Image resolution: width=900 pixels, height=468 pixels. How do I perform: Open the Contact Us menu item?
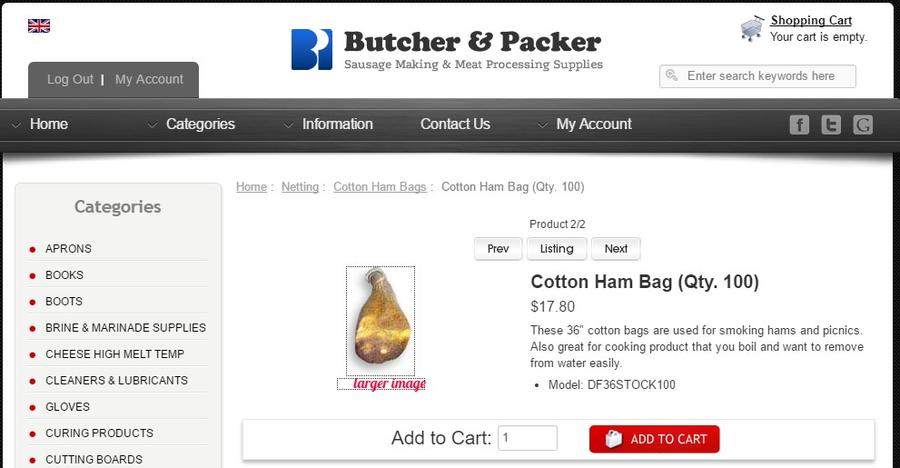point(455,124)
